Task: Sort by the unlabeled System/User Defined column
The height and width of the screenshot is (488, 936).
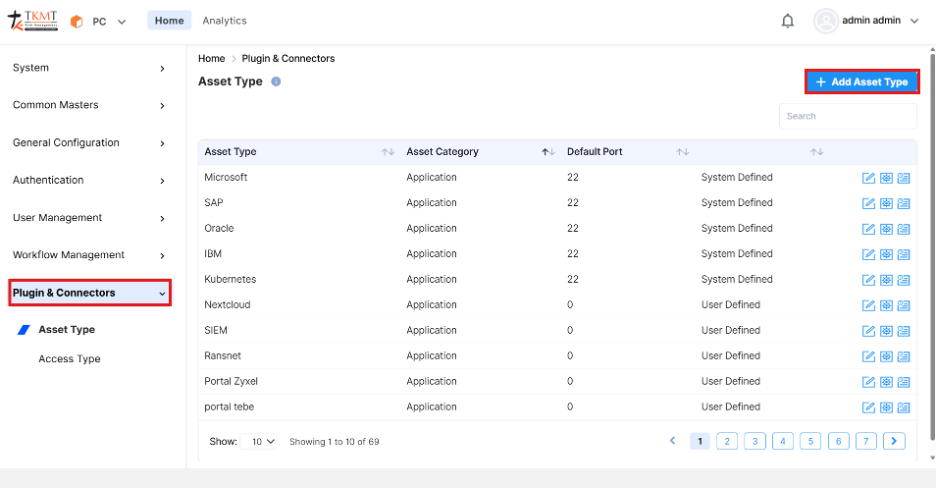Action: tap(817, 152)
